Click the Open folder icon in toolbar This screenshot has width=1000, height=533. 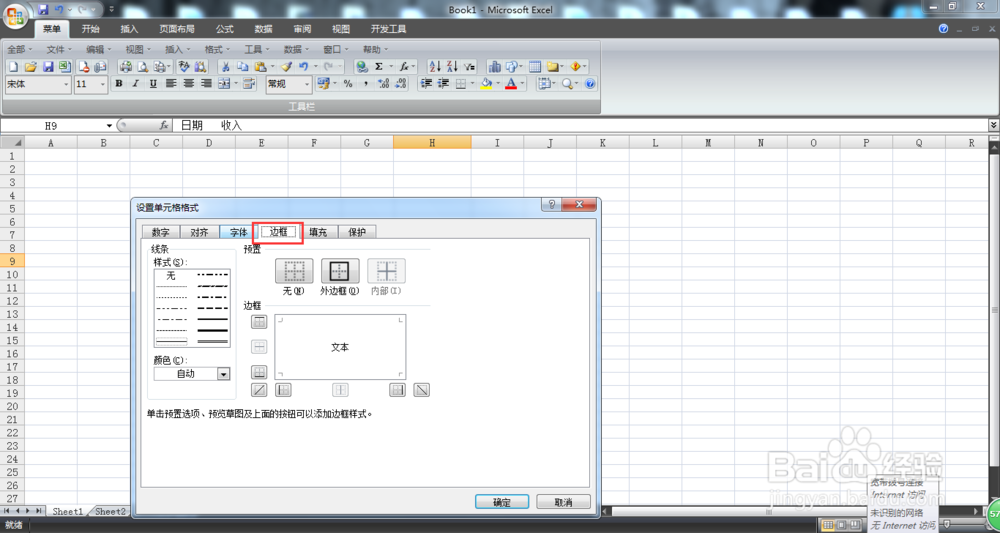click(30, 67)
